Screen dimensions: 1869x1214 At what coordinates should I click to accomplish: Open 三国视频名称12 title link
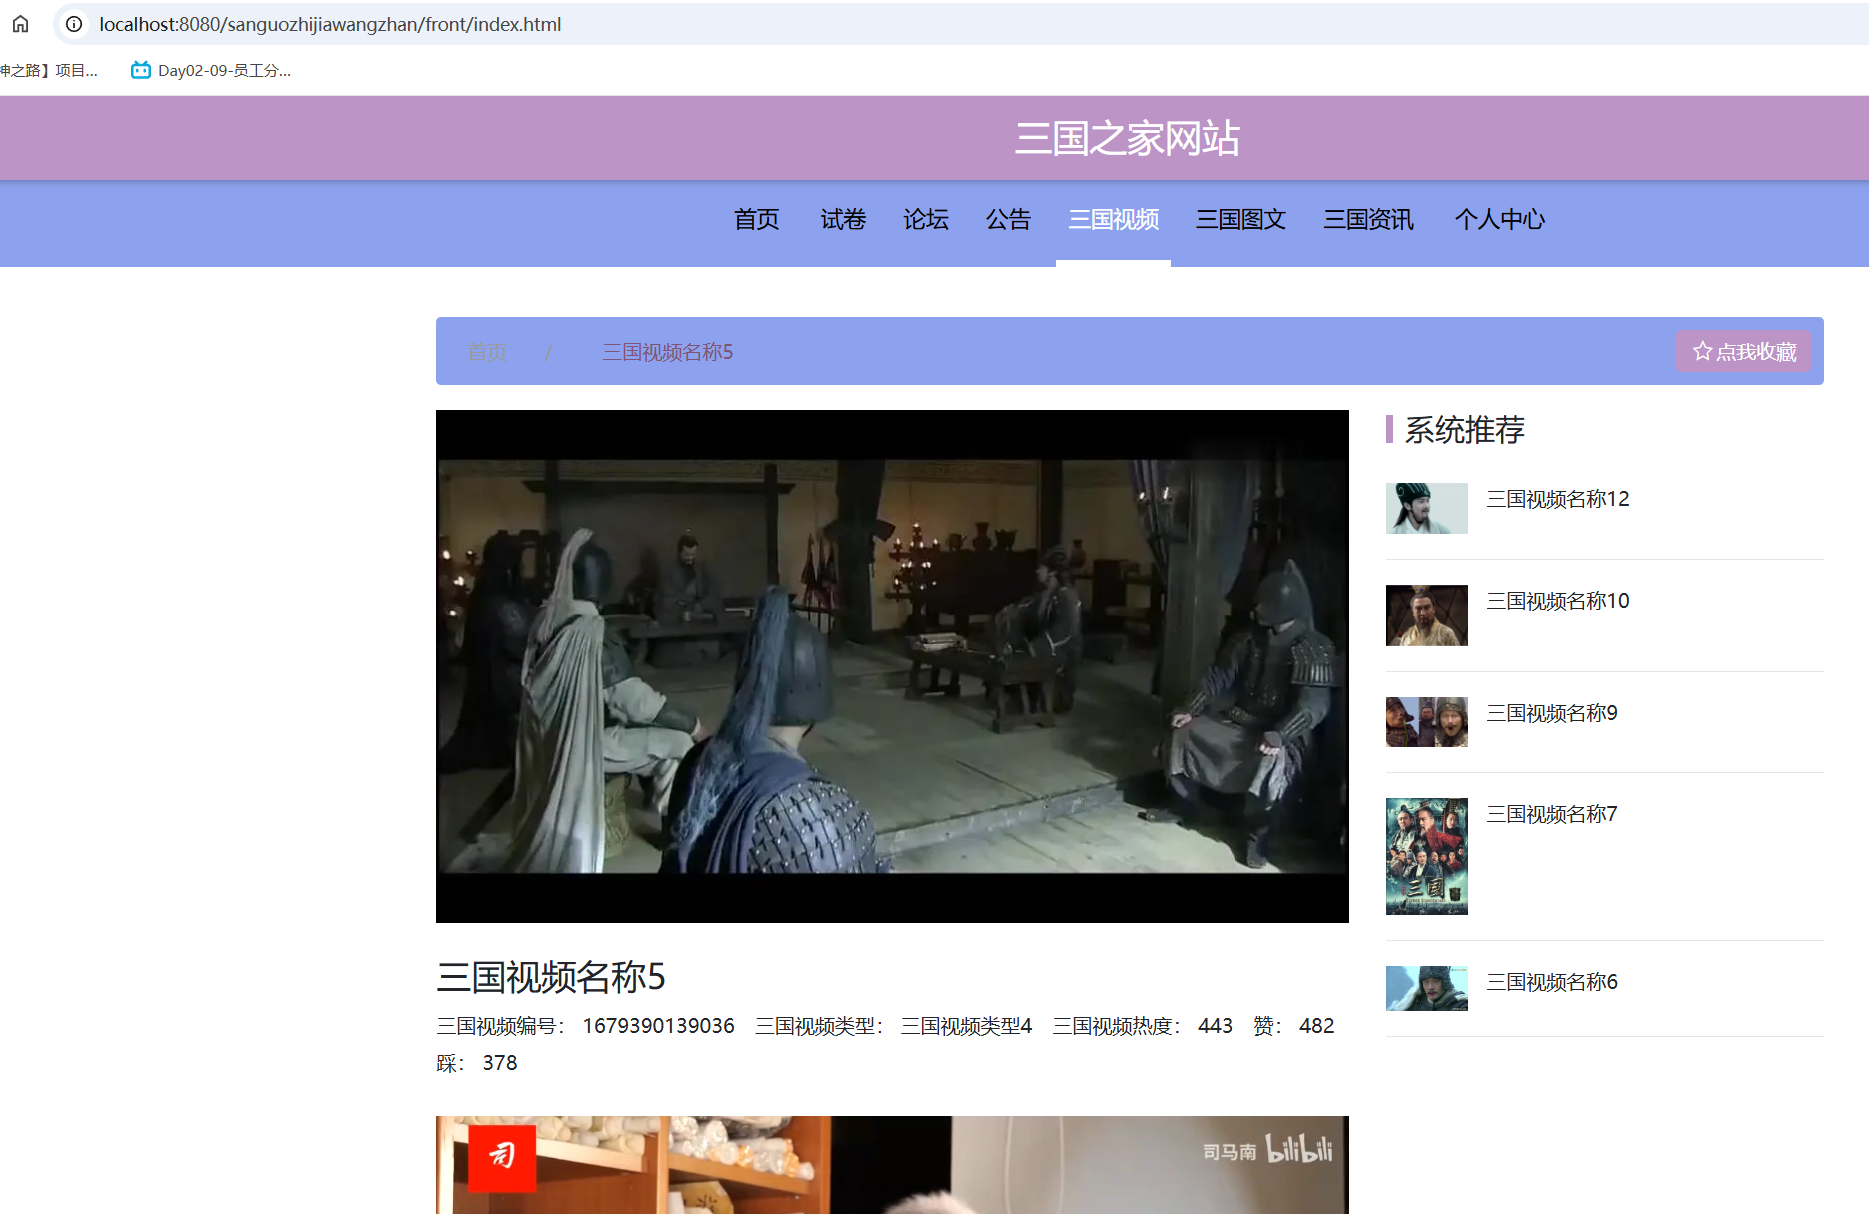(x=1558, y=499)
